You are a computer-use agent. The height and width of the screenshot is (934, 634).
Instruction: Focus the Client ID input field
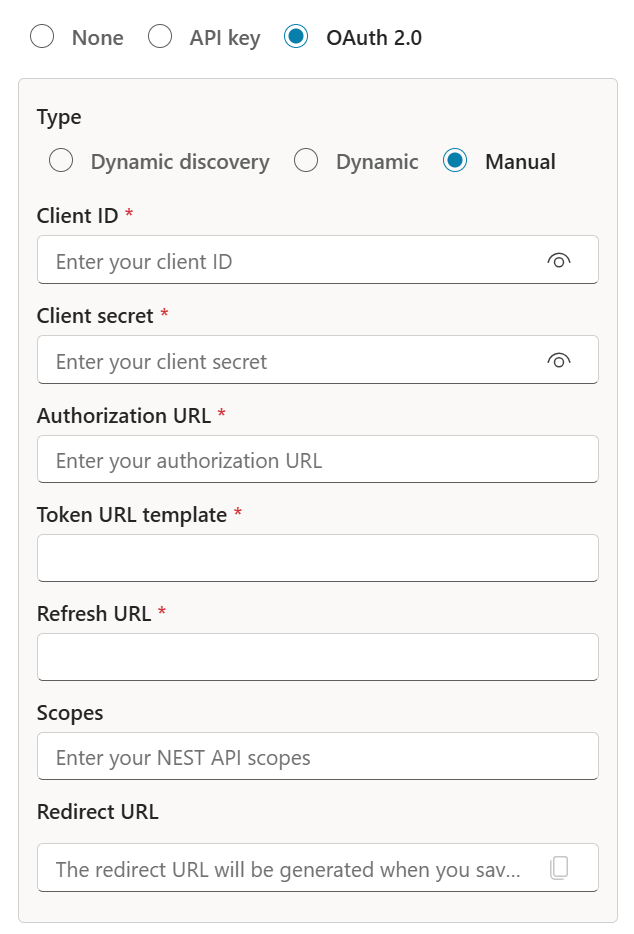click(x=318, y=260)
